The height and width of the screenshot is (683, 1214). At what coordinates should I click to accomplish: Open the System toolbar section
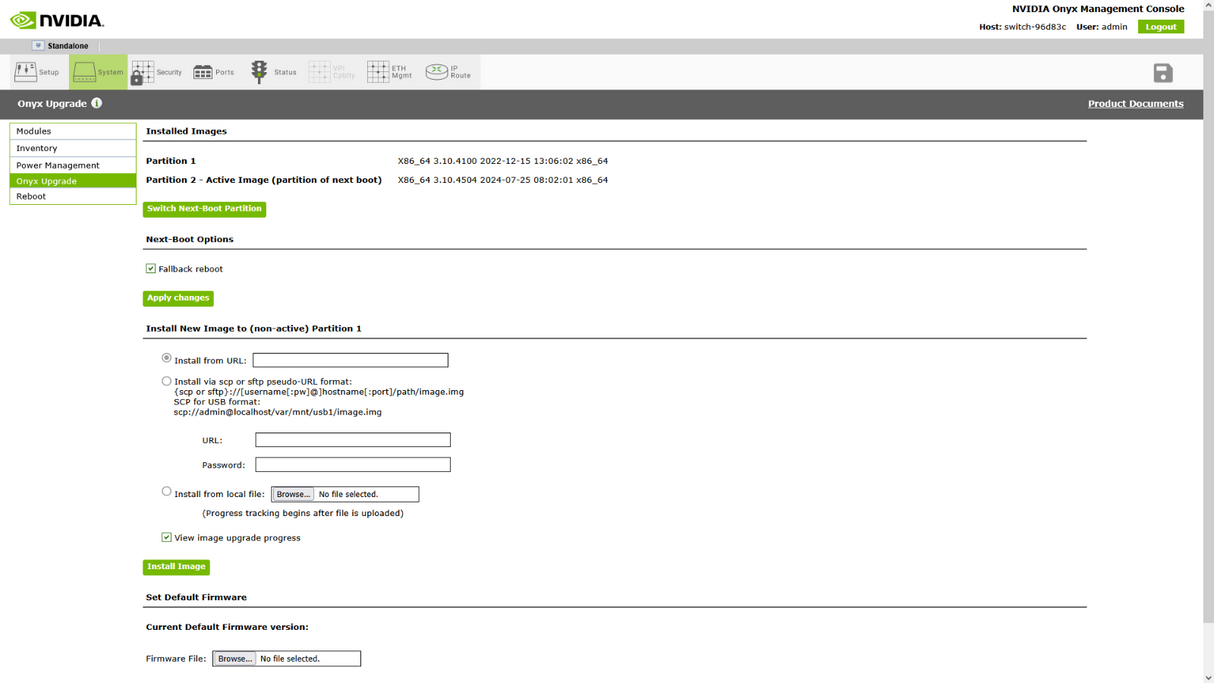tap(98, 72)
